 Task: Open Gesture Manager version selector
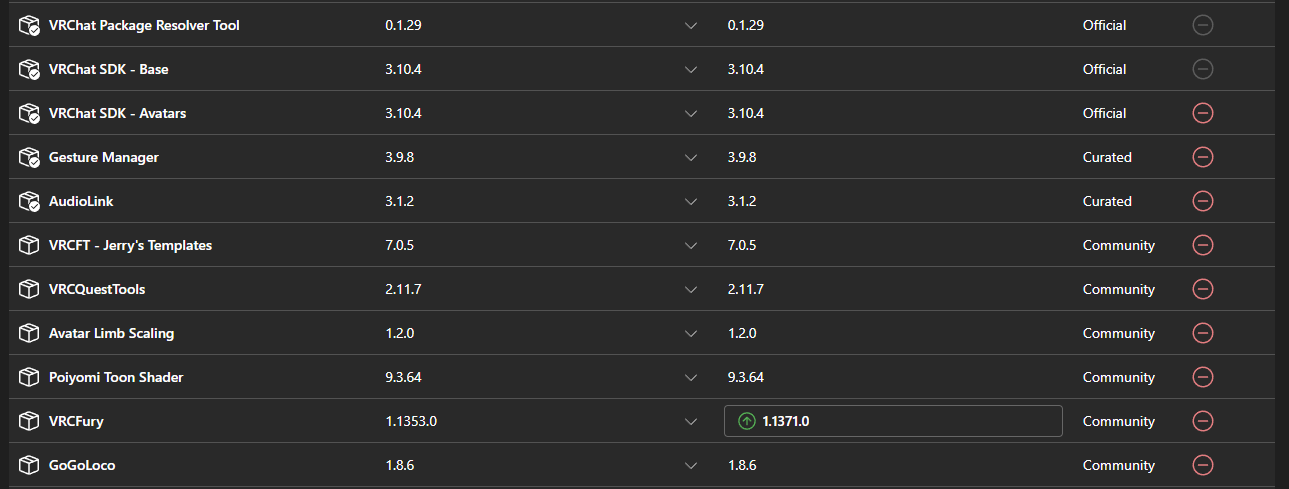(x=690, y=158)
